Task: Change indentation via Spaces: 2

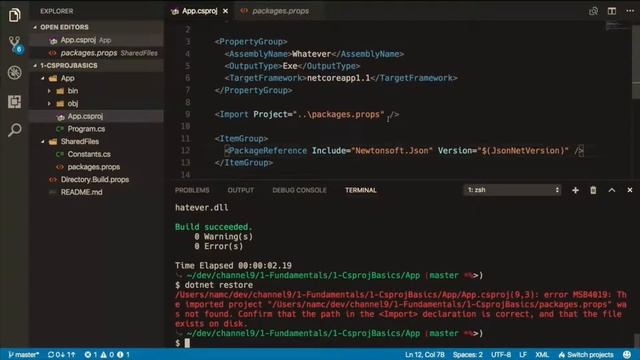Action: tap(467, 354)
